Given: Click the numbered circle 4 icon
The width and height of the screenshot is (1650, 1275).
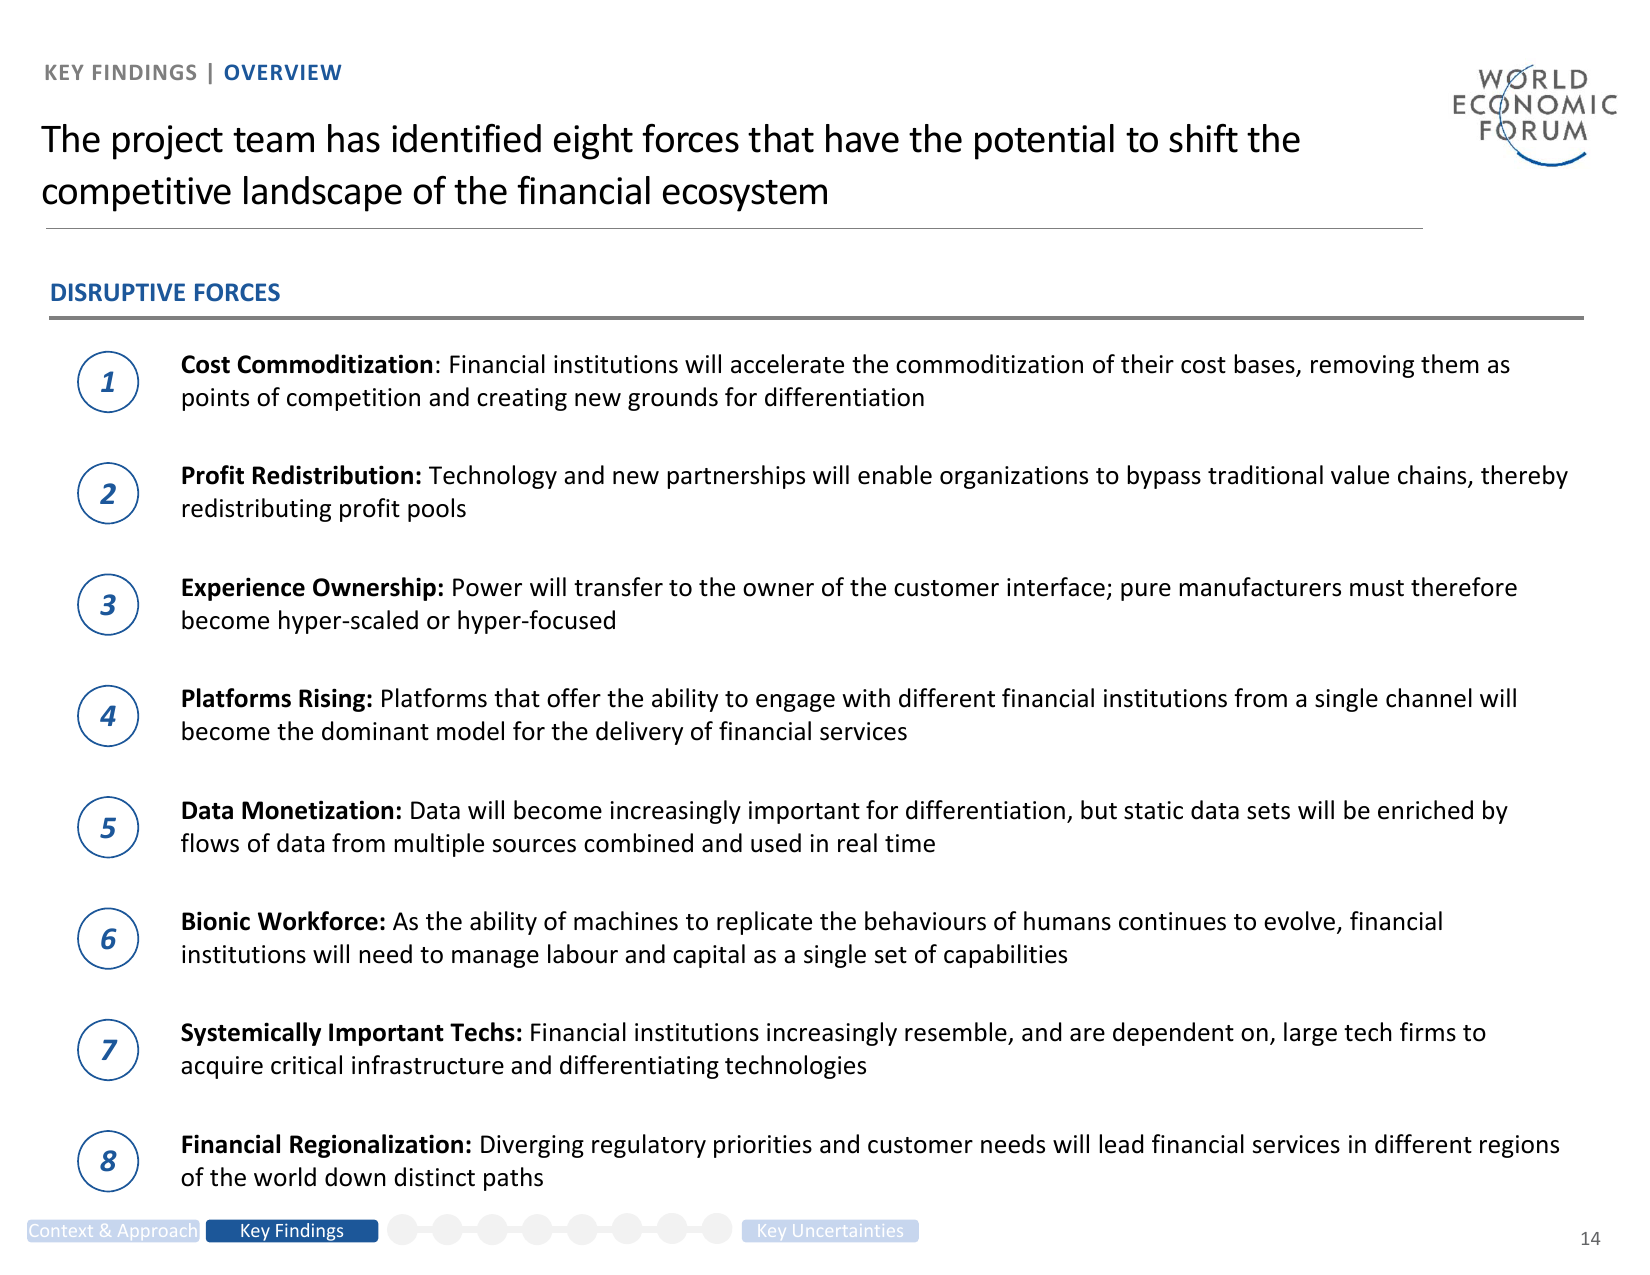Looking at the screenshot, I should [108, 716].
